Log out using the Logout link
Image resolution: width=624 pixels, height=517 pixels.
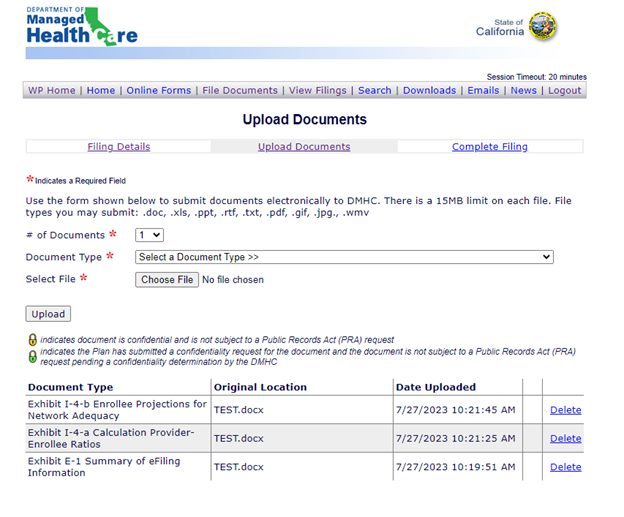click(x=564, y=90)
